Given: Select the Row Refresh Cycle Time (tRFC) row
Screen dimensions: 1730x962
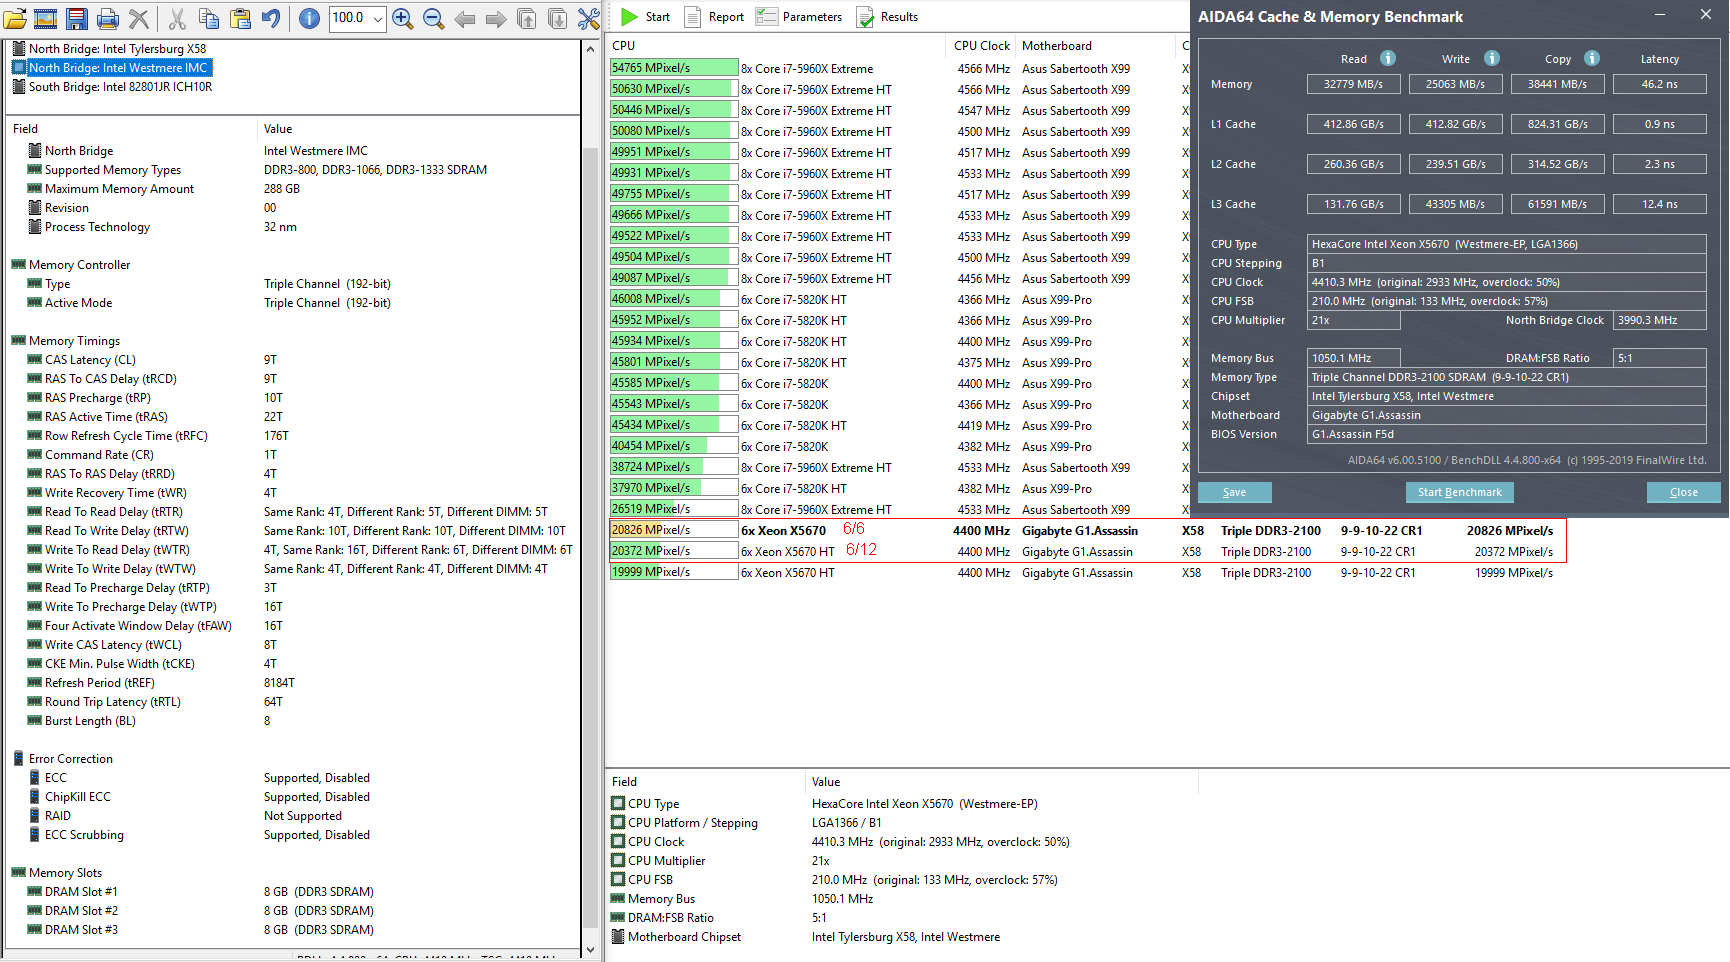Looking at the screenshot, I should point(295,436).
